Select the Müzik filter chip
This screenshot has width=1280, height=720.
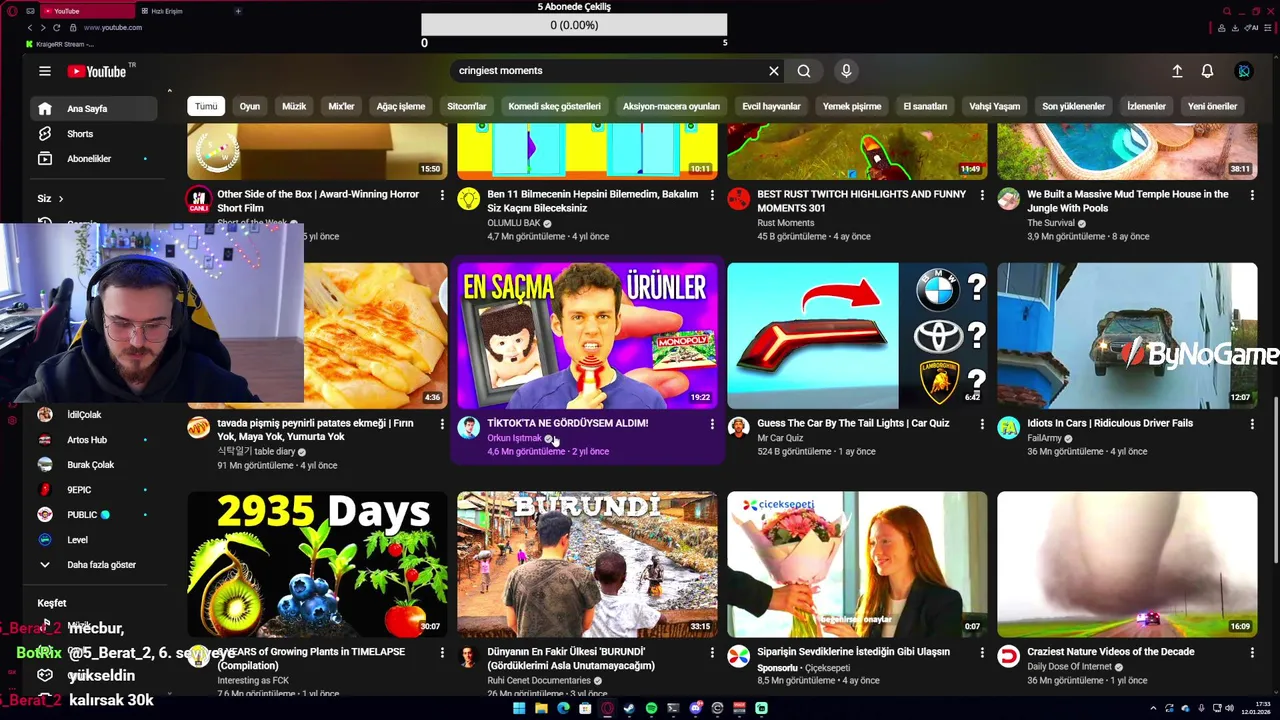point(294,106)
